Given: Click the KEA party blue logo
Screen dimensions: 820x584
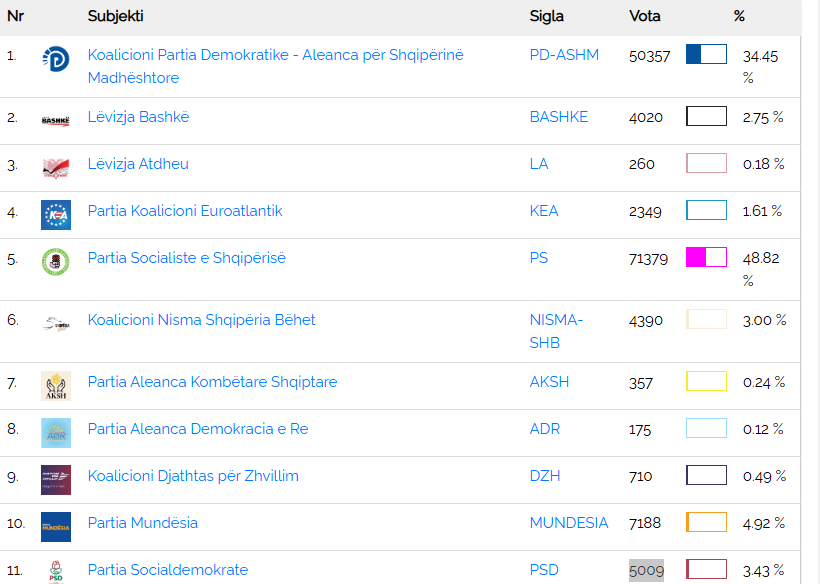Looking at the screenshot, I should (x=55, y=214).
